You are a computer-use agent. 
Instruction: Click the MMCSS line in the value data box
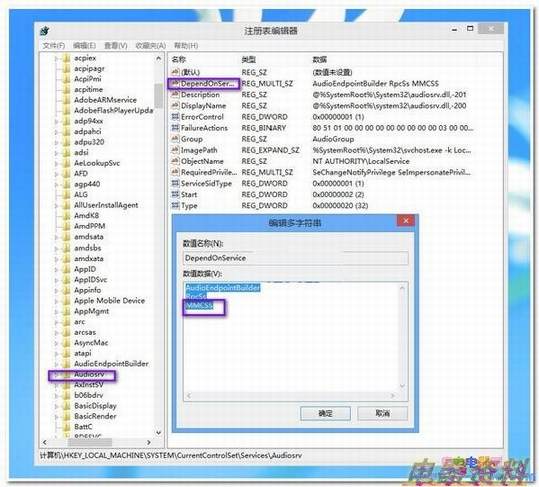pyautogui.click(x=199, y=305)
